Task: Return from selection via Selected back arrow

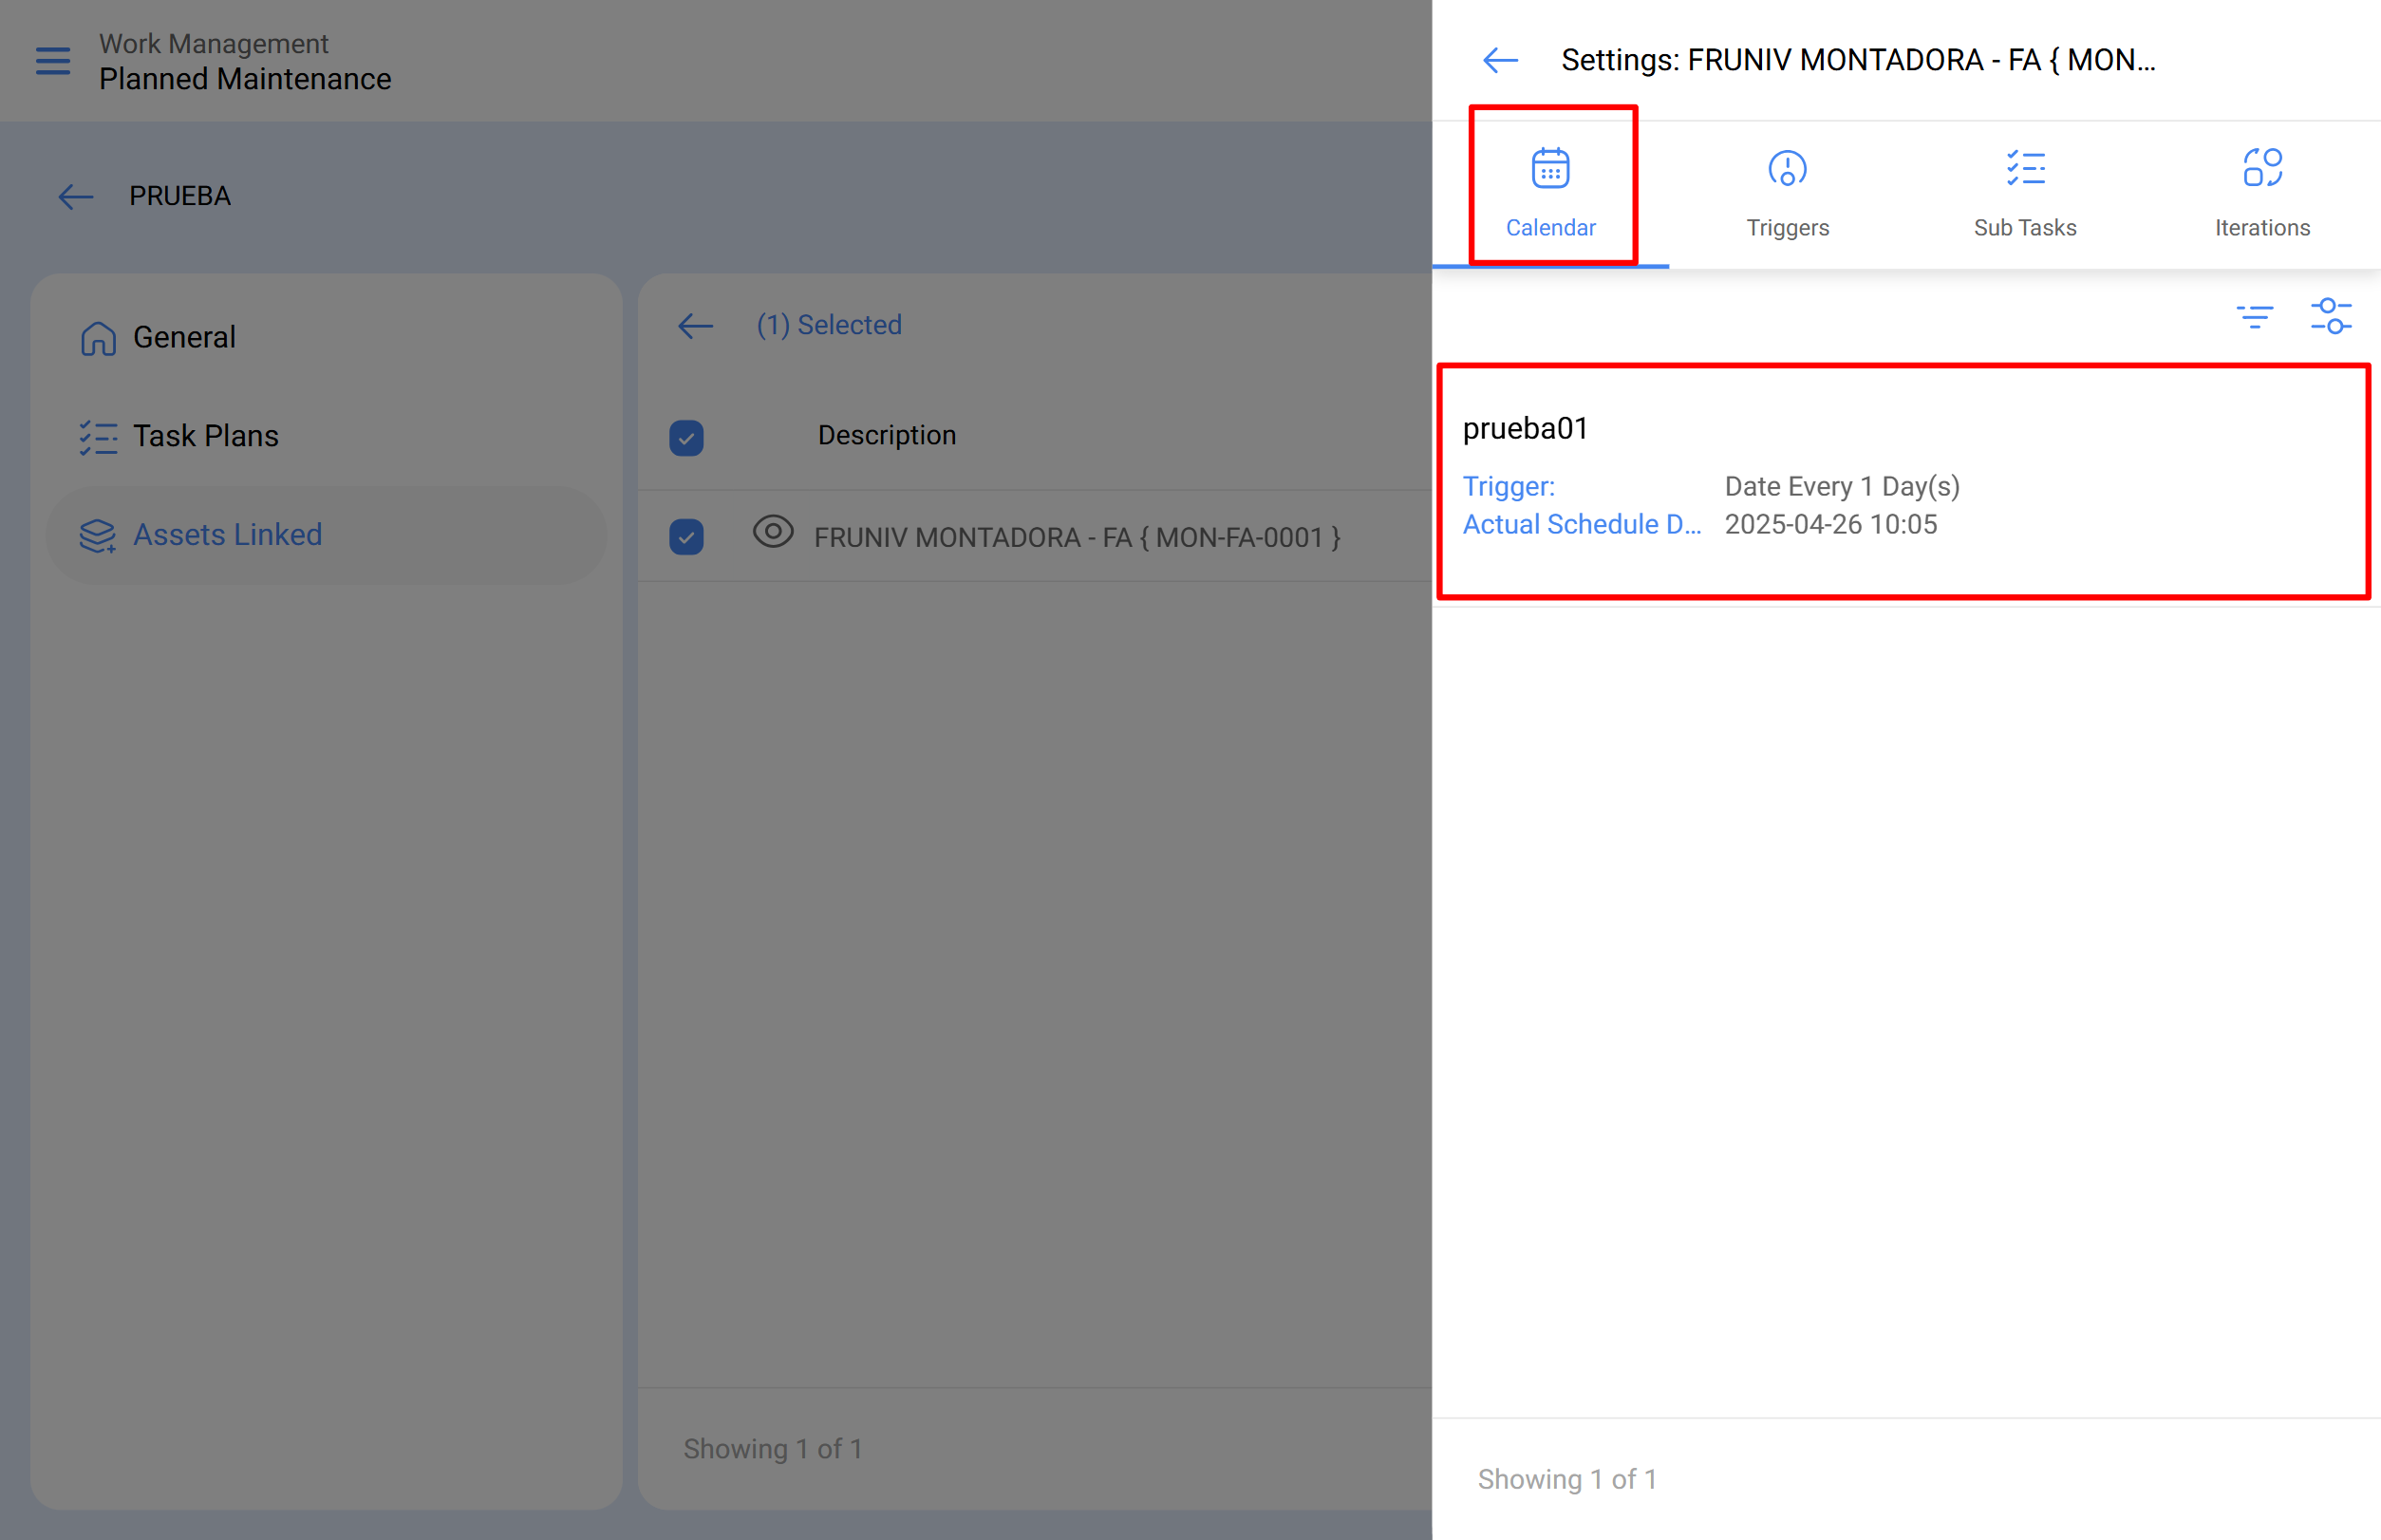Action: point(695,325)
